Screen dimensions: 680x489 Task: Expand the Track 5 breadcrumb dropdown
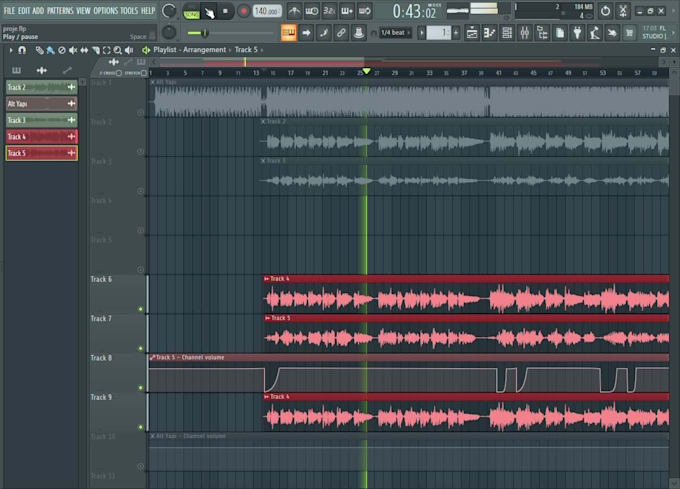[262, 50]
